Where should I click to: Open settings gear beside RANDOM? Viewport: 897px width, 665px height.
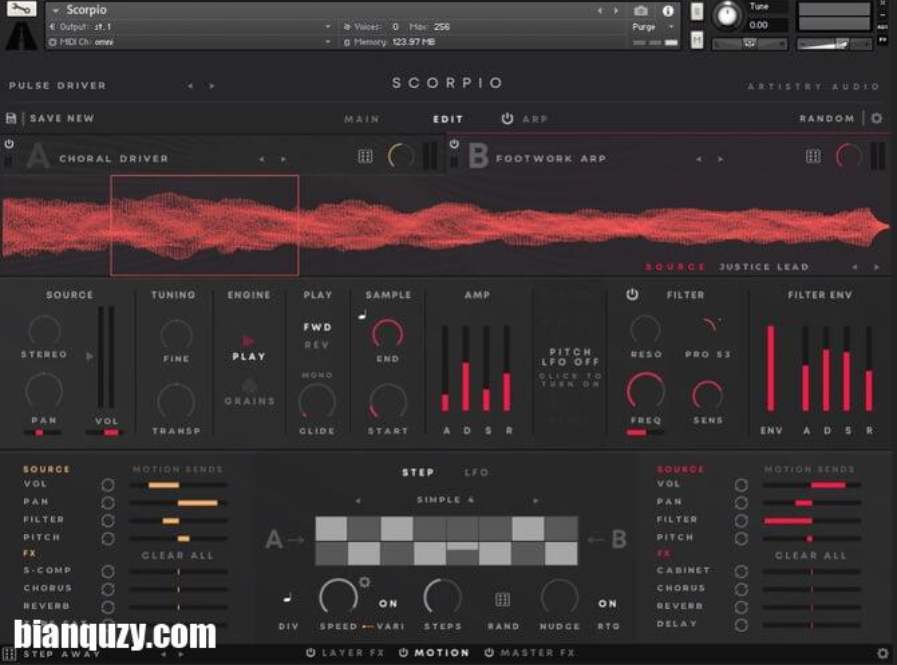pyautogui.click(x=876, y=118)
